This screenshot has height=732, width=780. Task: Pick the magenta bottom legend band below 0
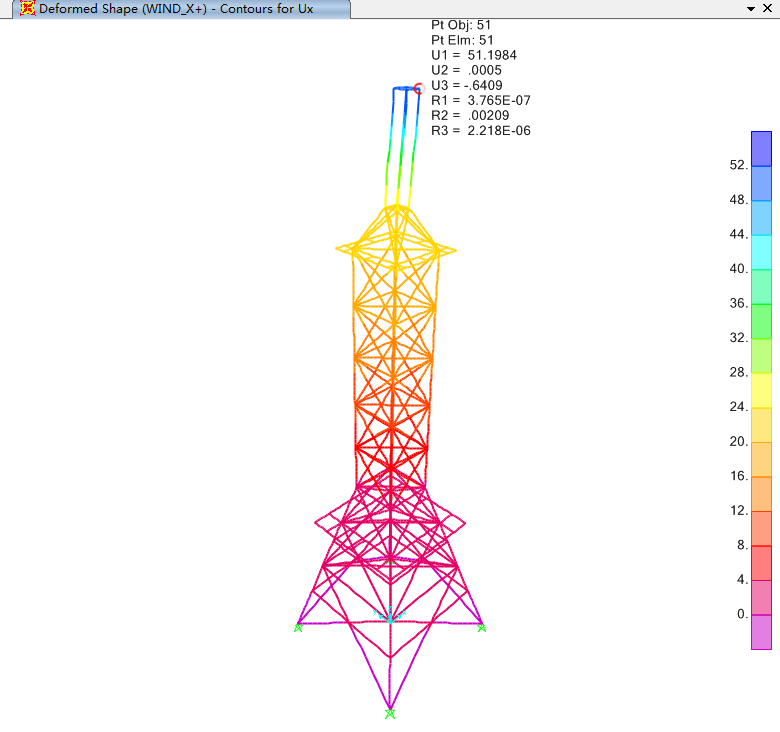coord(761,632)
